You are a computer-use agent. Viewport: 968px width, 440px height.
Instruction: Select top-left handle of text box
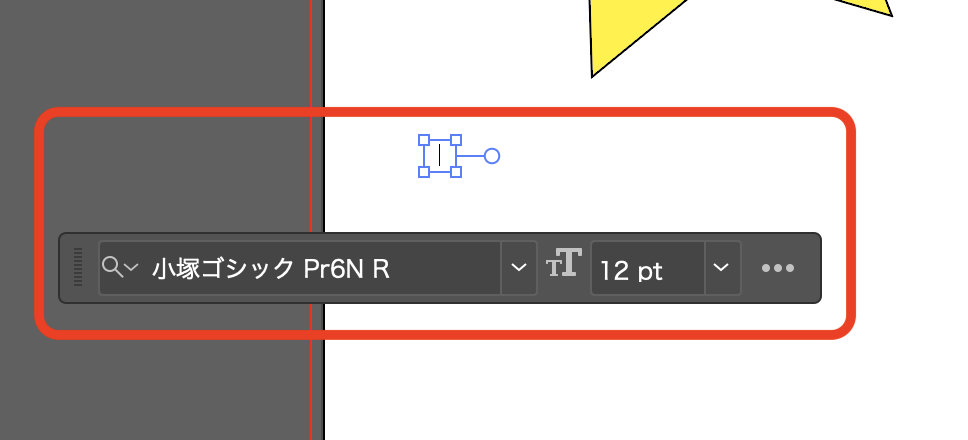tap(424, 140)
